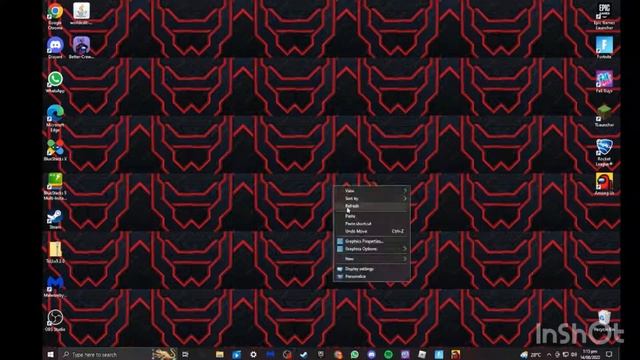Select Rocket League desktop icon
The image size is (640, 360).
pos(604,152)
